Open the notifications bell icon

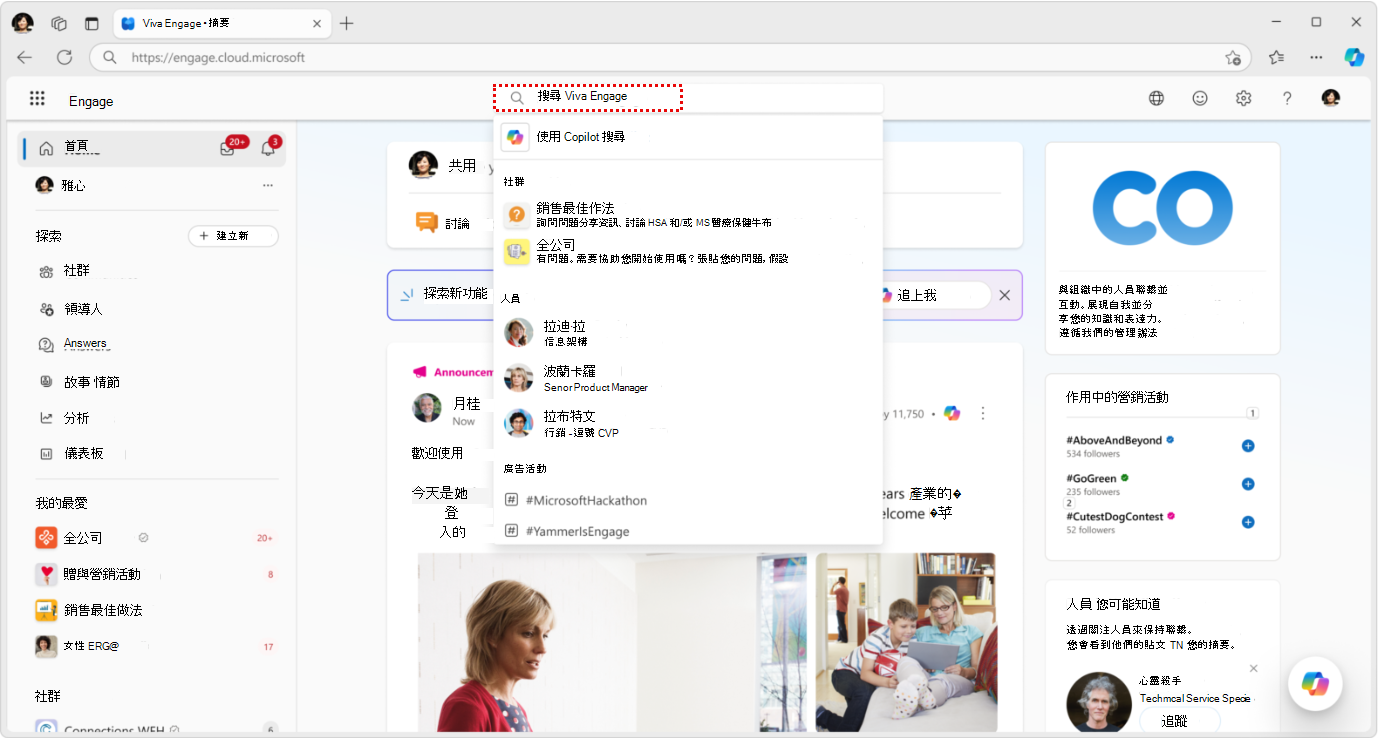268,148
